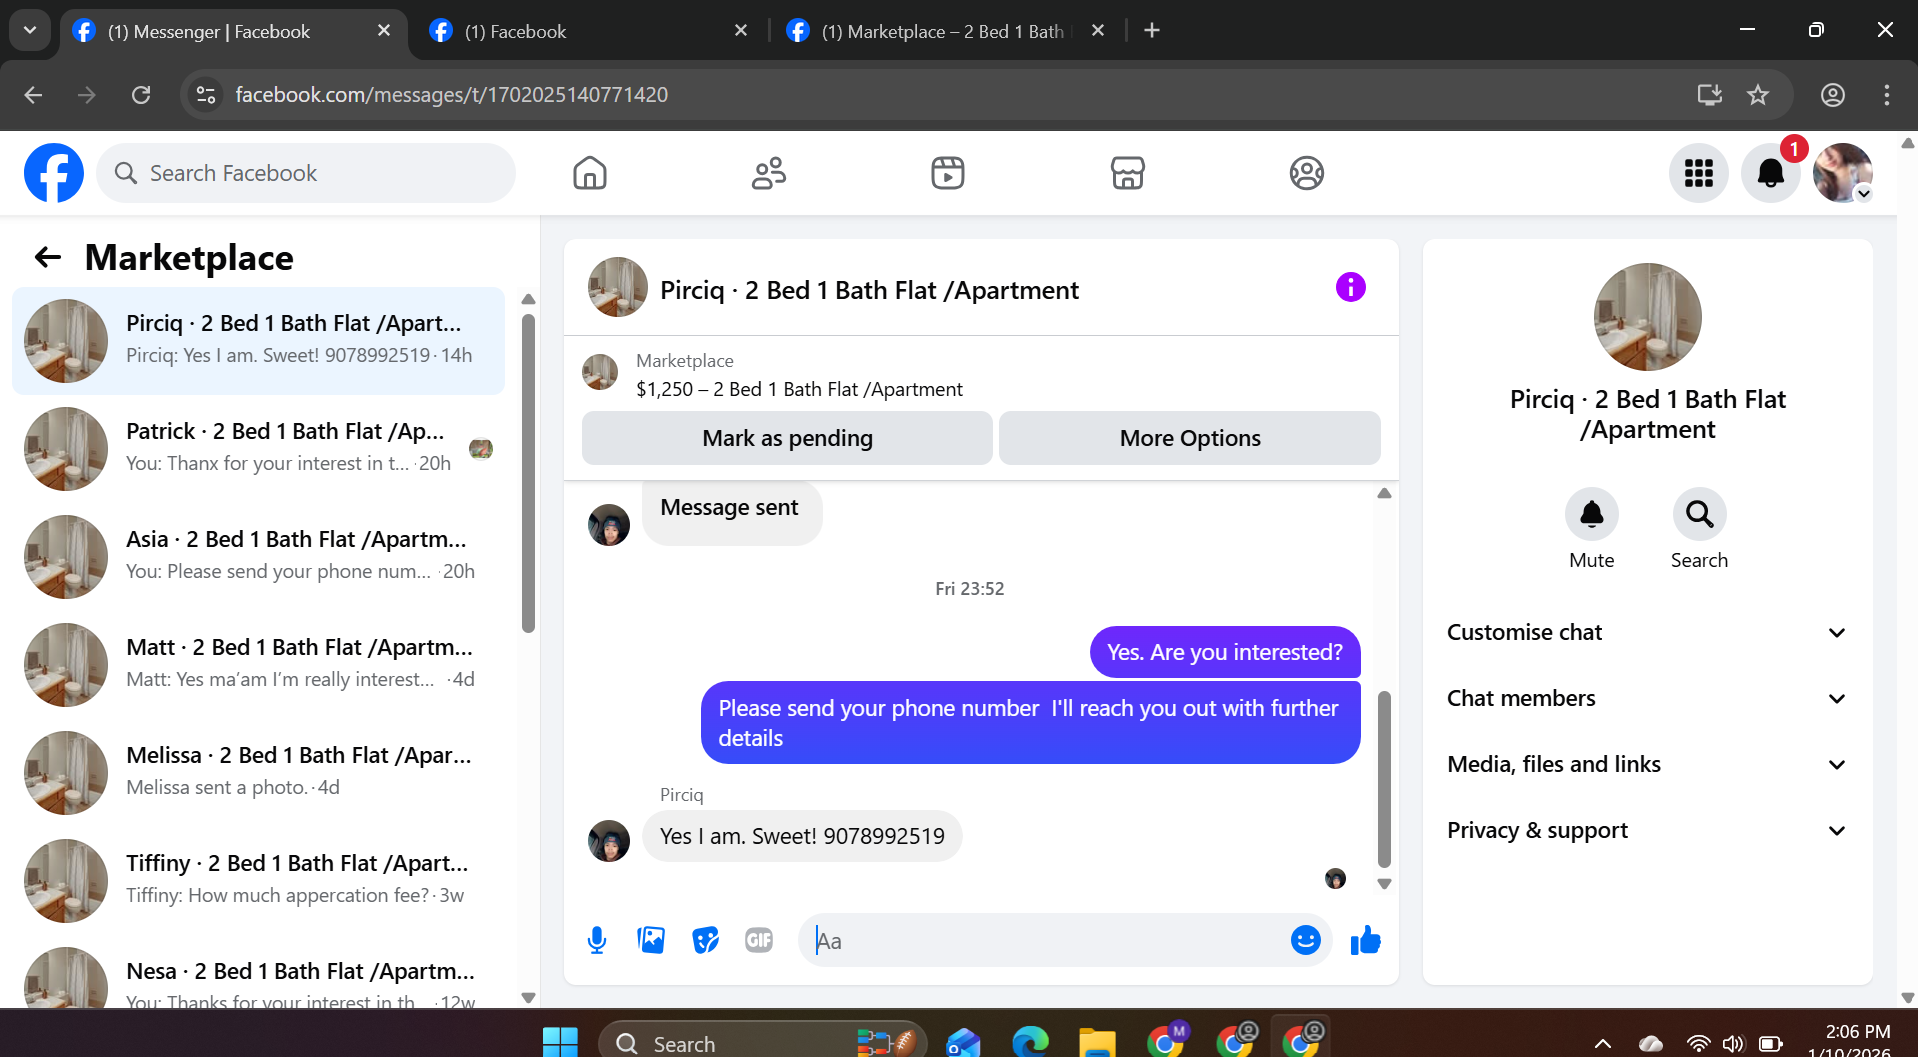The image size is (1918, 1057).
Task: Click the browser back arrow
Action: [x=33, y=95]
